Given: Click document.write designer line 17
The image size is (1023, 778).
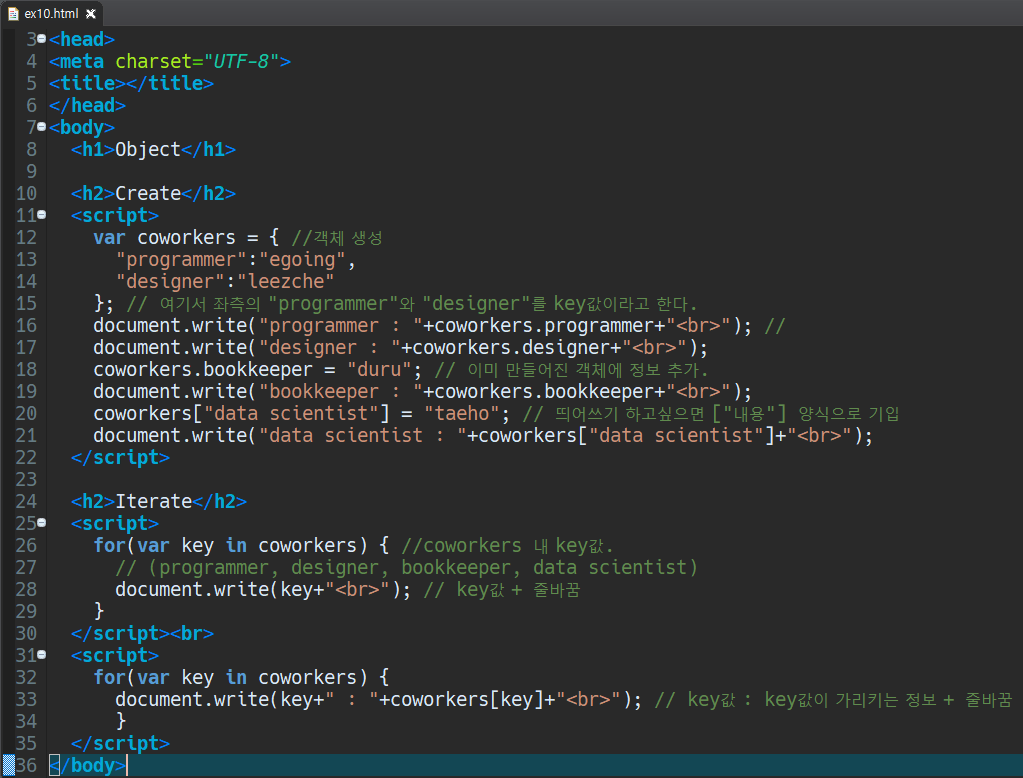Looking at the screenshot, I should tap(401, 348).
